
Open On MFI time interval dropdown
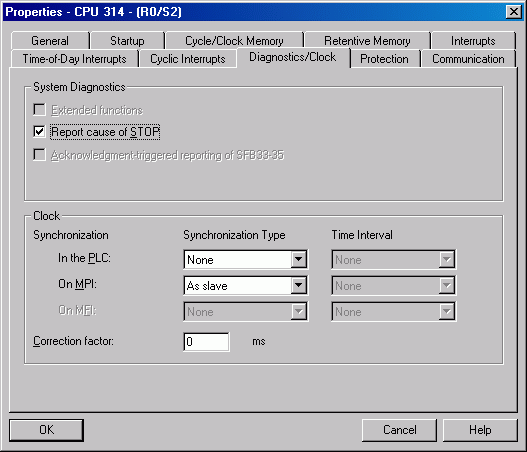[x=446, y=312]
